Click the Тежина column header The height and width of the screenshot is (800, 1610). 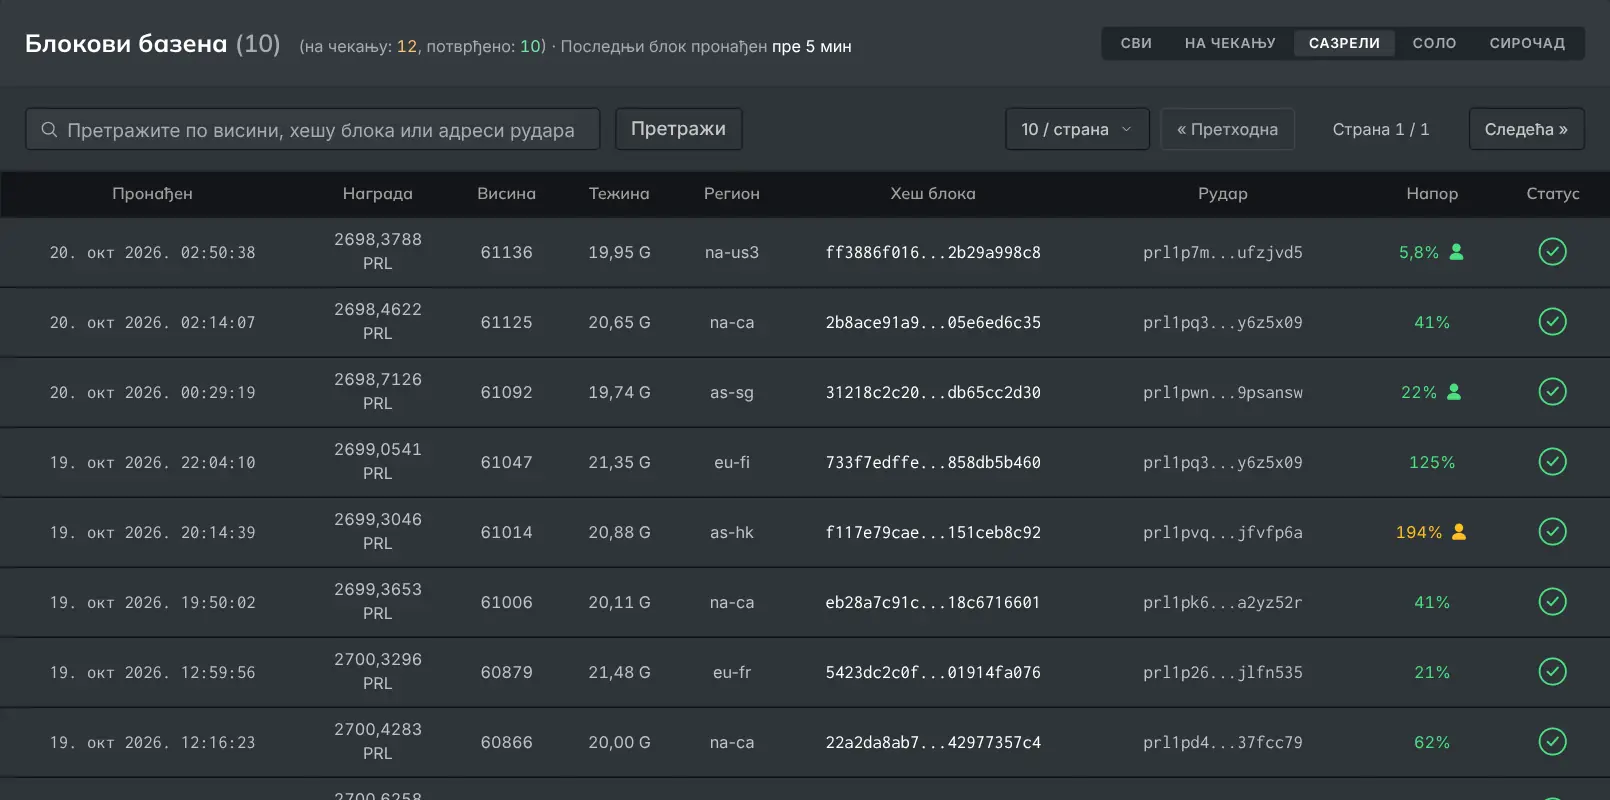click(619, 194)
